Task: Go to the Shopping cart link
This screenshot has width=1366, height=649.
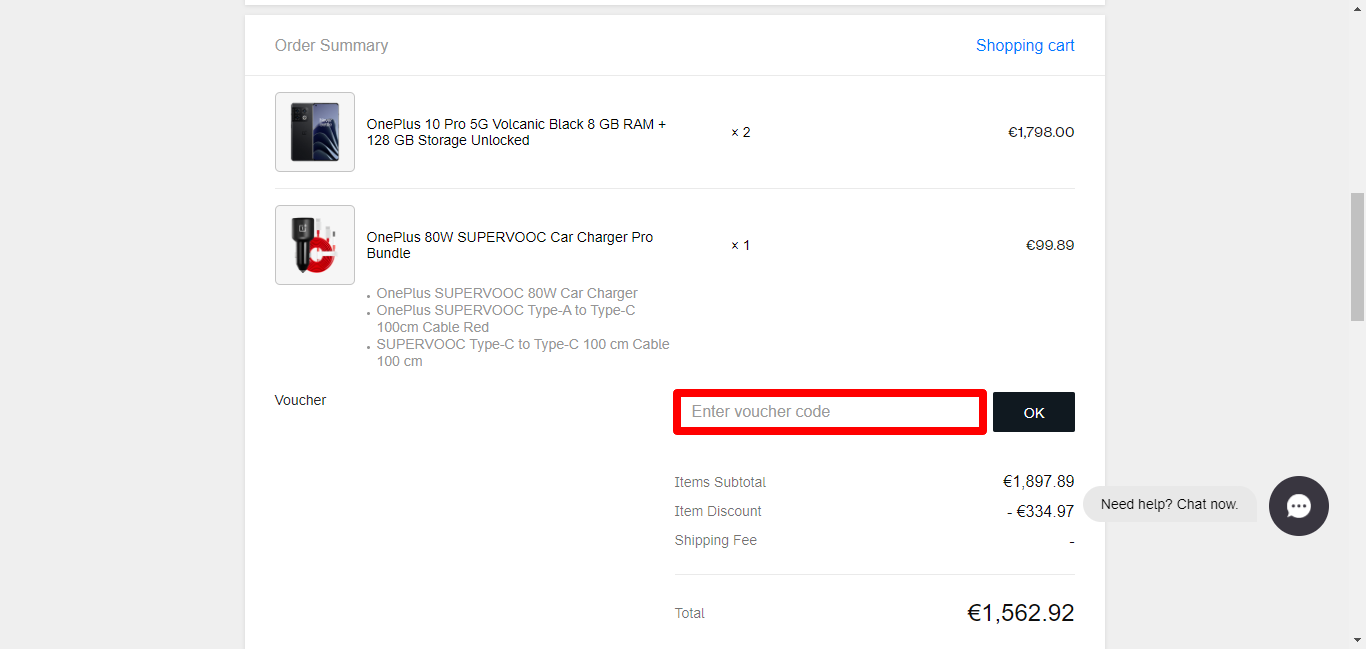Action: point(1025,46)
